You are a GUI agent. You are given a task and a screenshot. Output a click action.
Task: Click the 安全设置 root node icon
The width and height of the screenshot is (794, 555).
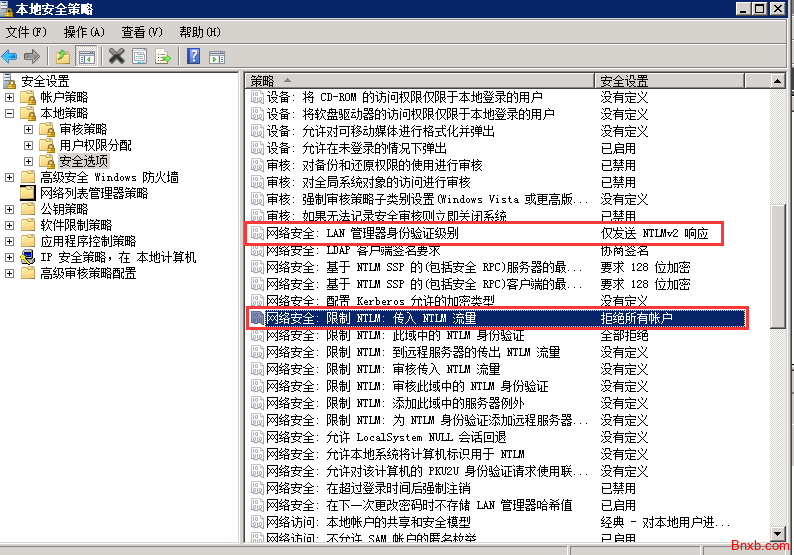(x=10, y=81)
